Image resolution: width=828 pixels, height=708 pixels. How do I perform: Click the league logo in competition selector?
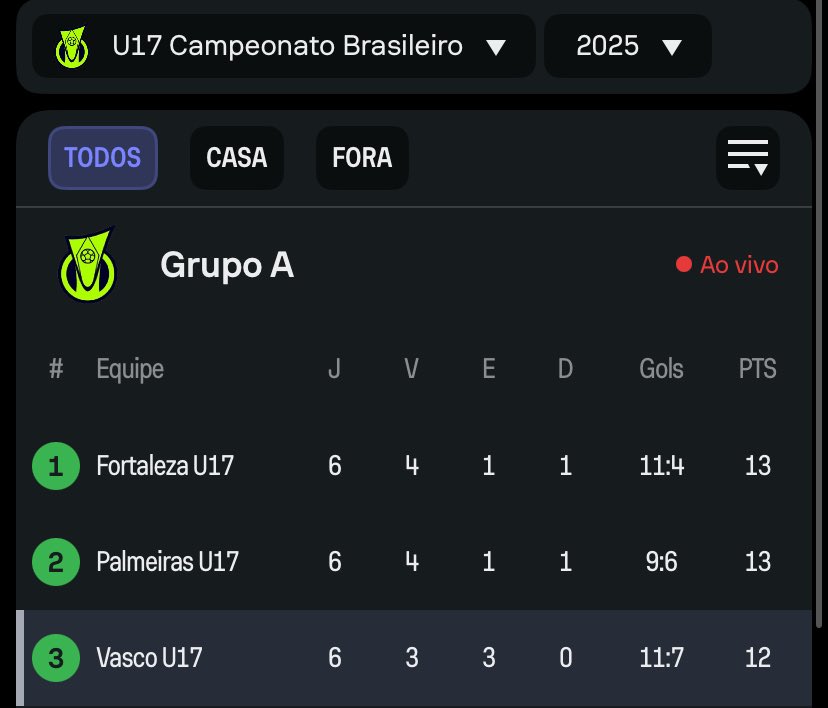pyautogui.click(x=71, y=47)
